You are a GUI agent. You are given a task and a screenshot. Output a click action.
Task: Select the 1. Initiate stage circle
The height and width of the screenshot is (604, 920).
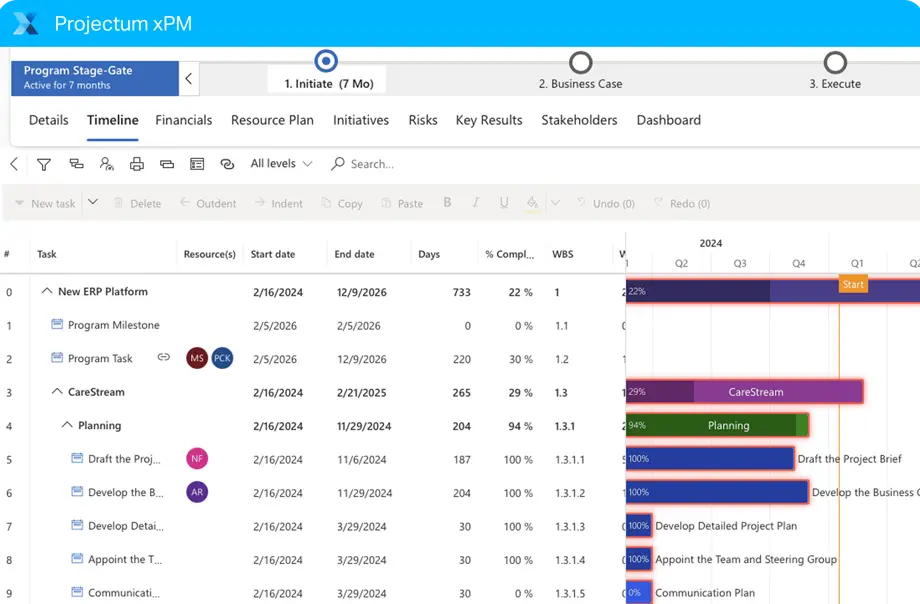click(x=326, y=62)
